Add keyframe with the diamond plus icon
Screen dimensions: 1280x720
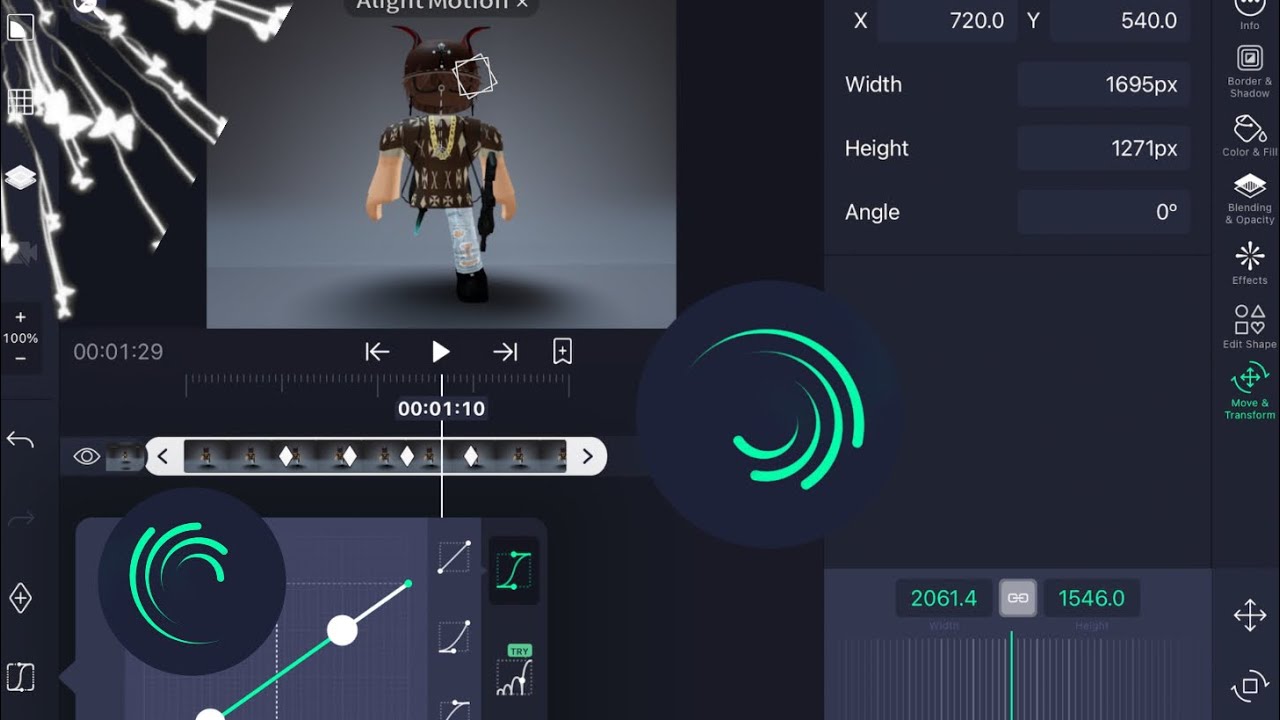point(21,599)
